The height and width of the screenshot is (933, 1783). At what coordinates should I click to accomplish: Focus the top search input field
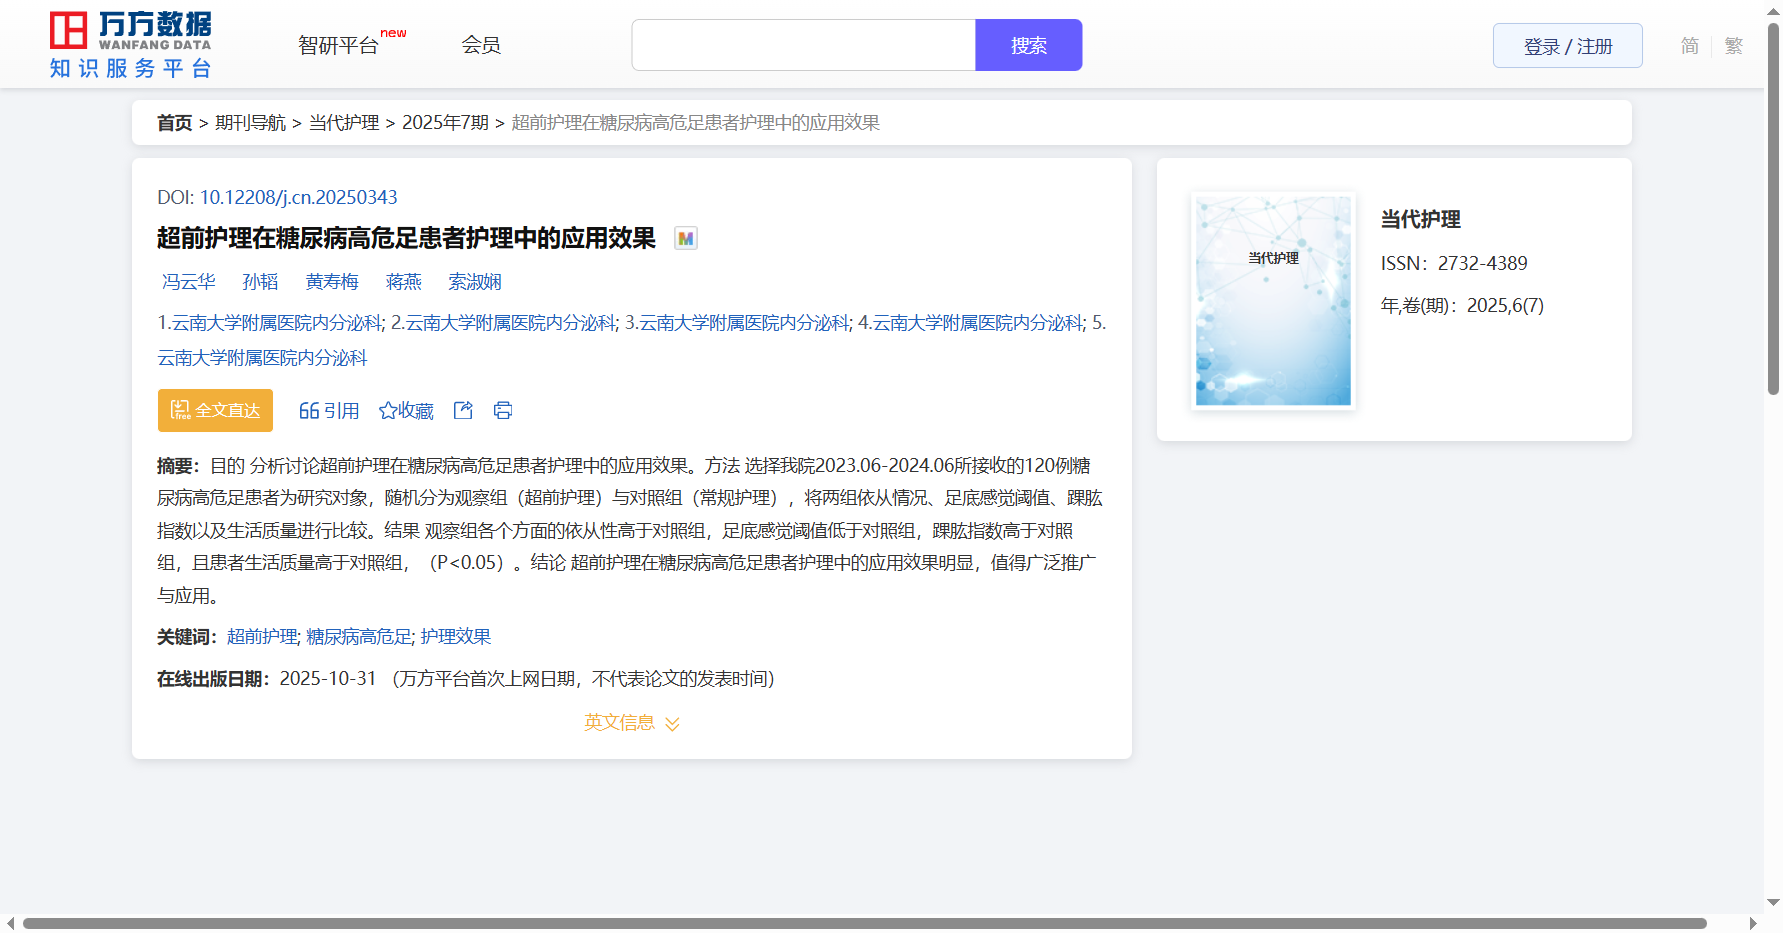[x=803, y=45]
